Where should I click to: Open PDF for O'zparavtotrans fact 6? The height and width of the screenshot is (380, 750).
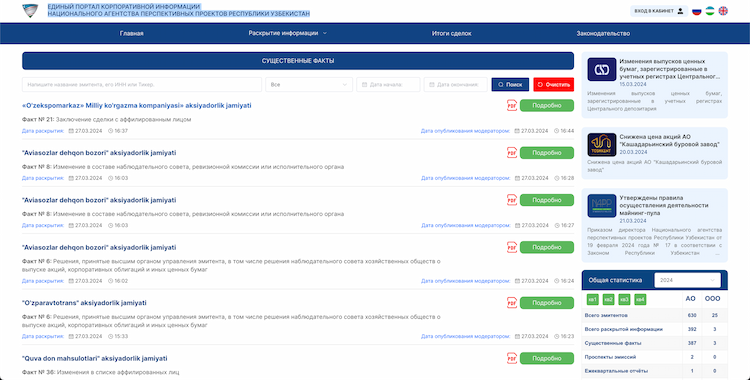pyautogui.click(x=512, y=303)
